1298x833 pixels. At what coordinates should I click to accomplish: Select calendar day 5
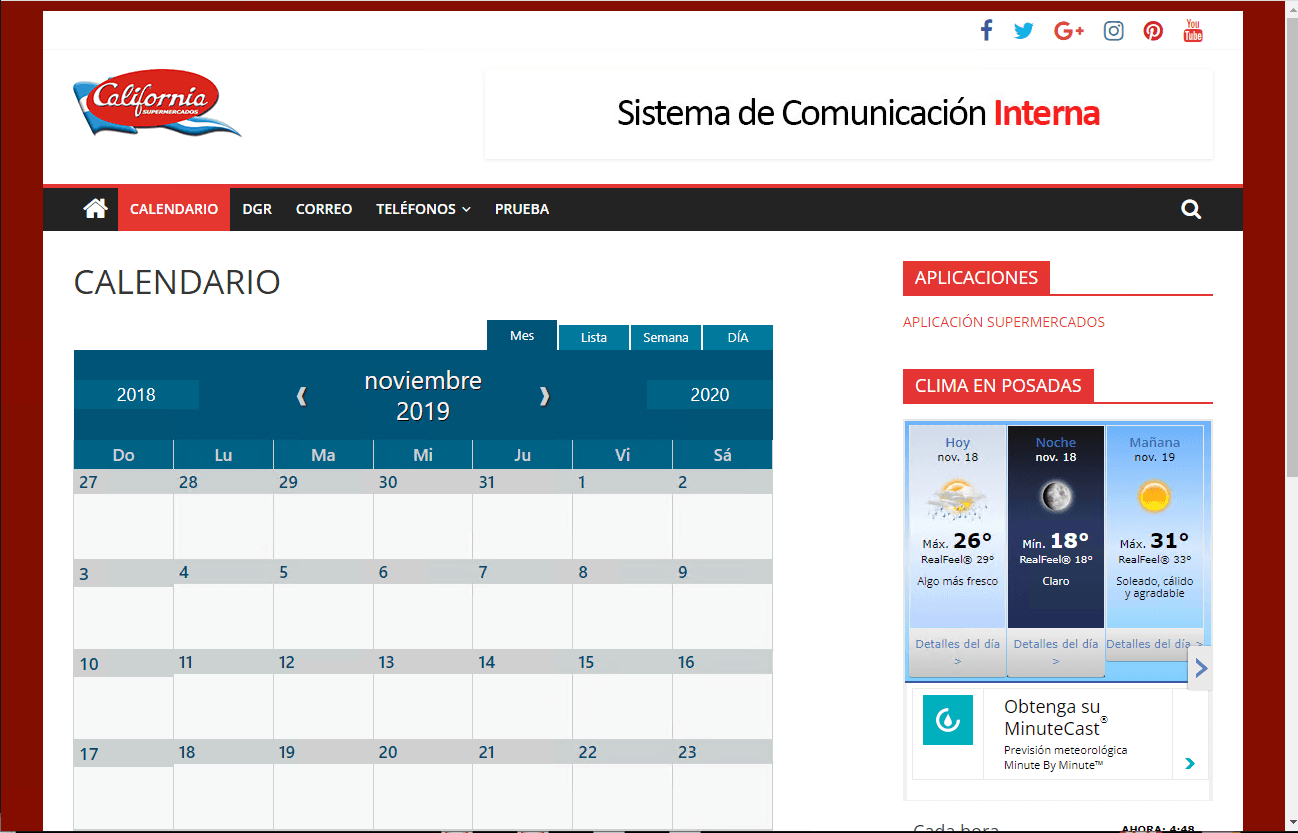coord(284,572)
